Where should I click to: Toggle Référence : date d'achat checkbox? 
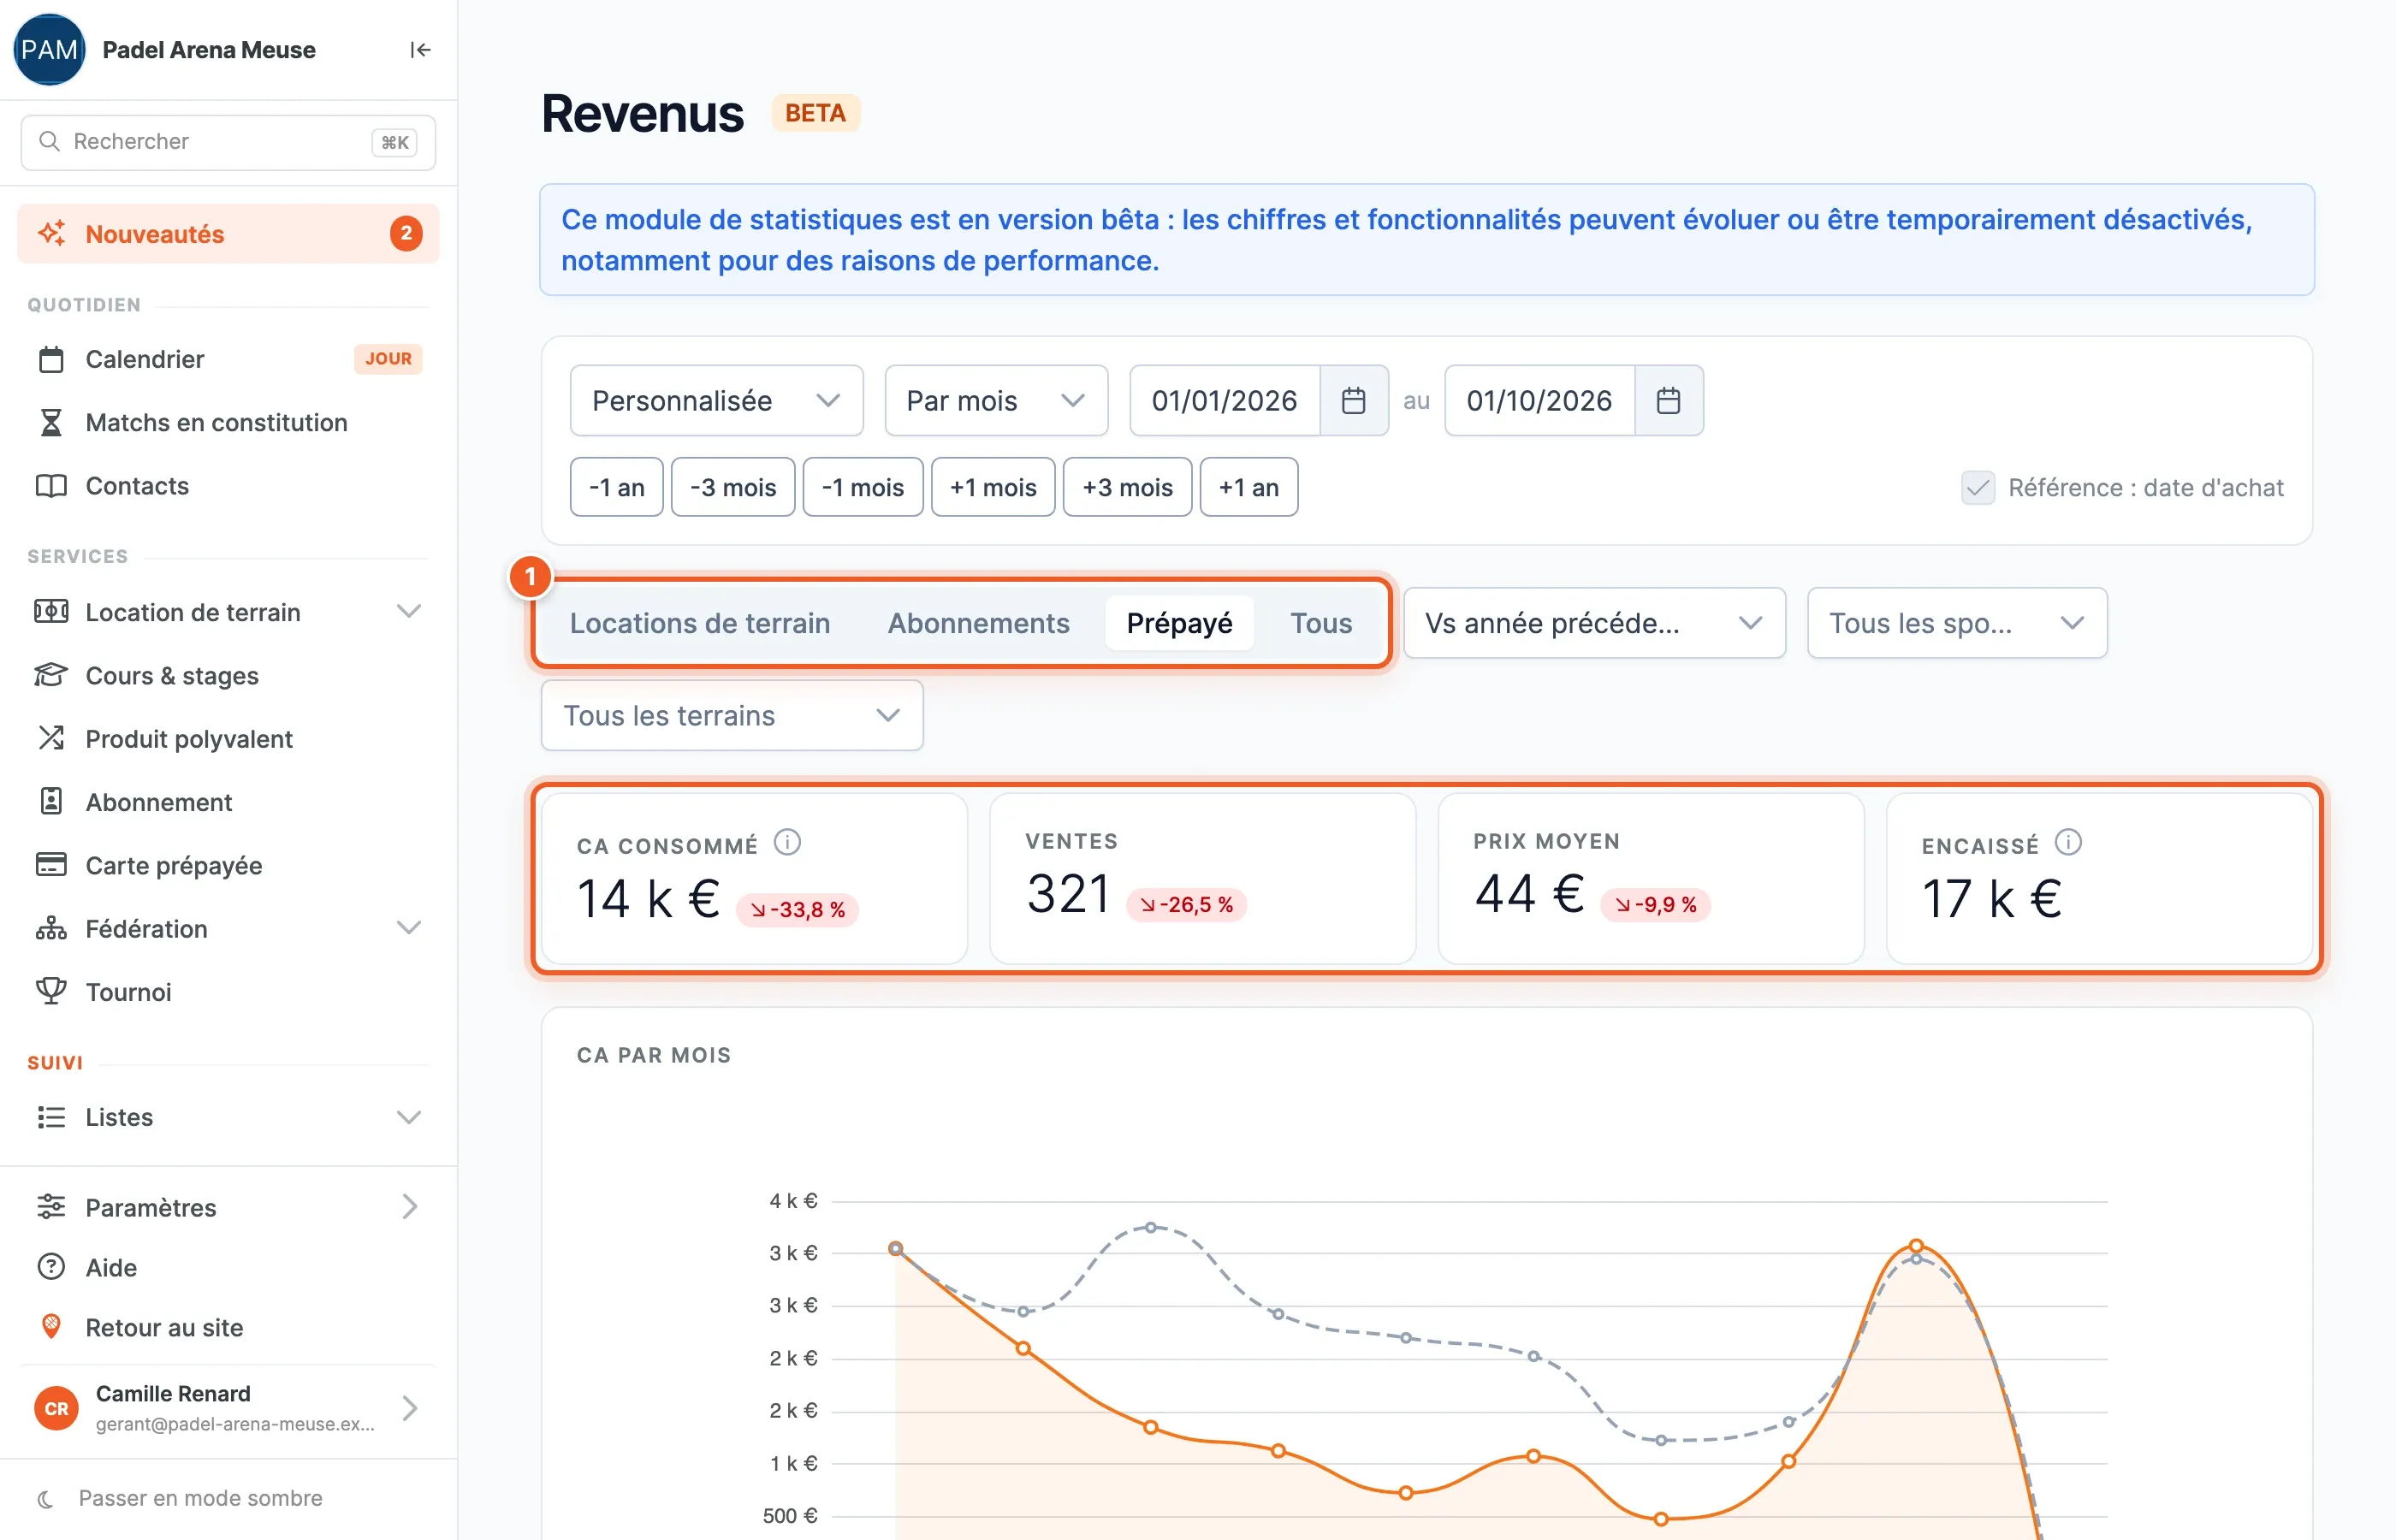[x=1977, y=488]
